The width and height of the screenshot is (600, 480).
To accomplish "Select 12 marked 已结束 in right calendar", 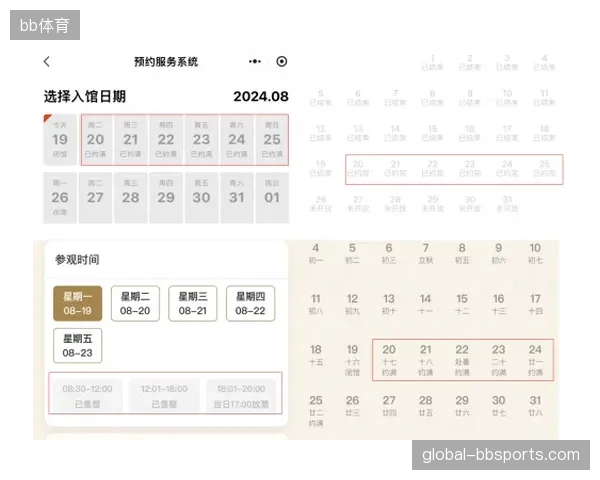I will tap(321, 133).
